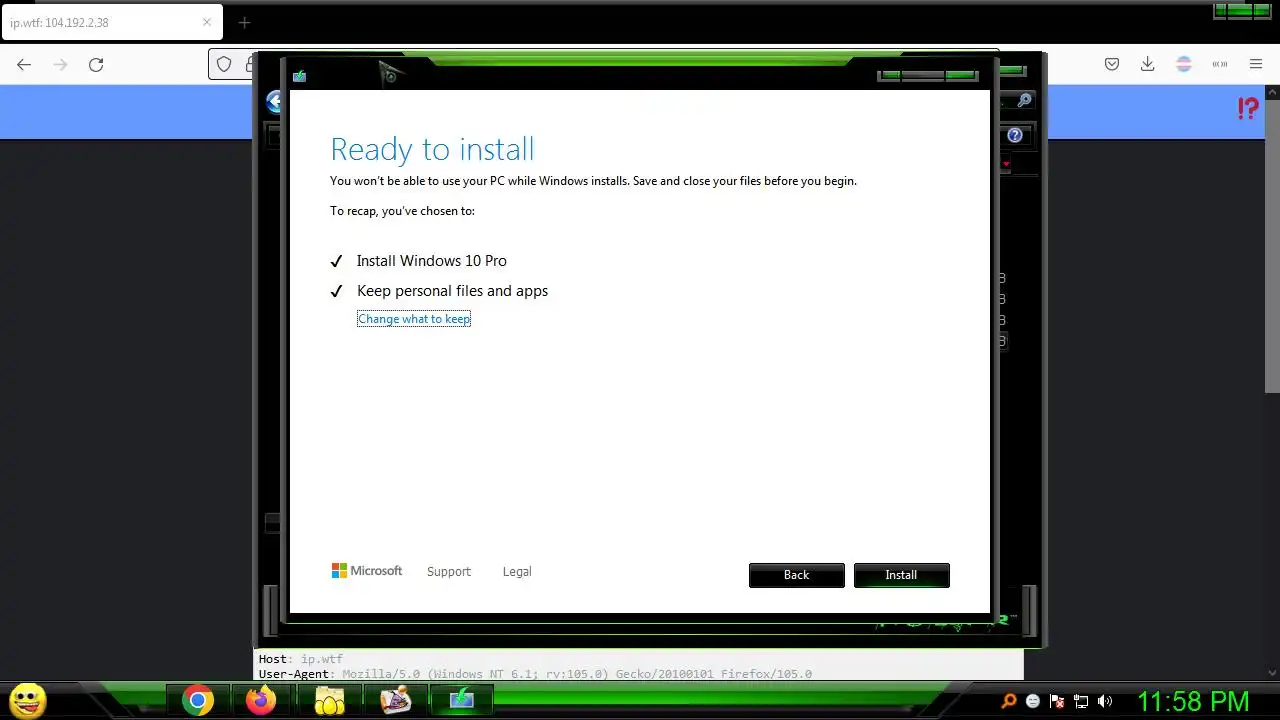
Task: Click the Microsoft logo in setup dialog
Action: coord(367,571)
